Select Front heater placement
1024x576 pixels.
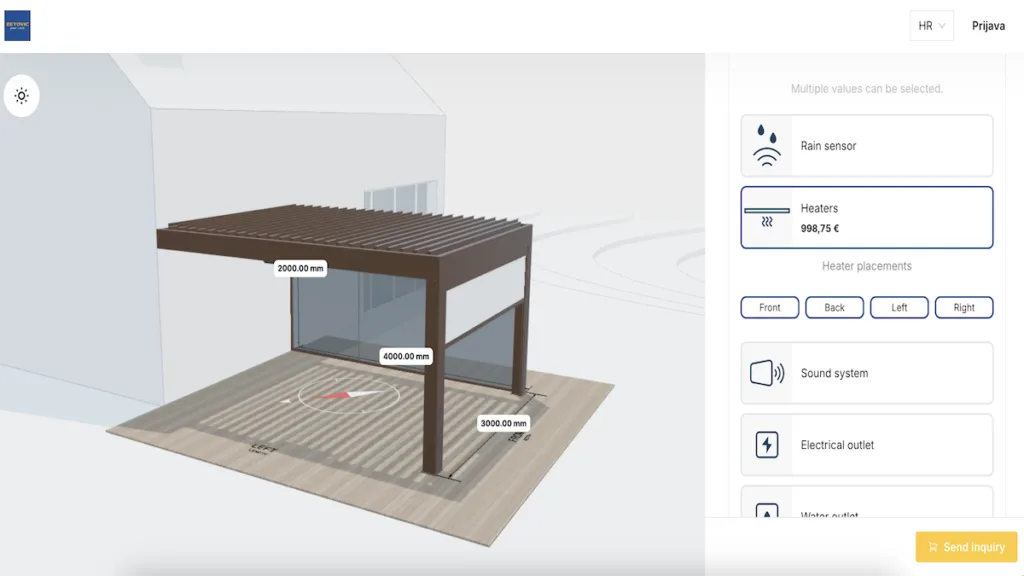[769, 308]
